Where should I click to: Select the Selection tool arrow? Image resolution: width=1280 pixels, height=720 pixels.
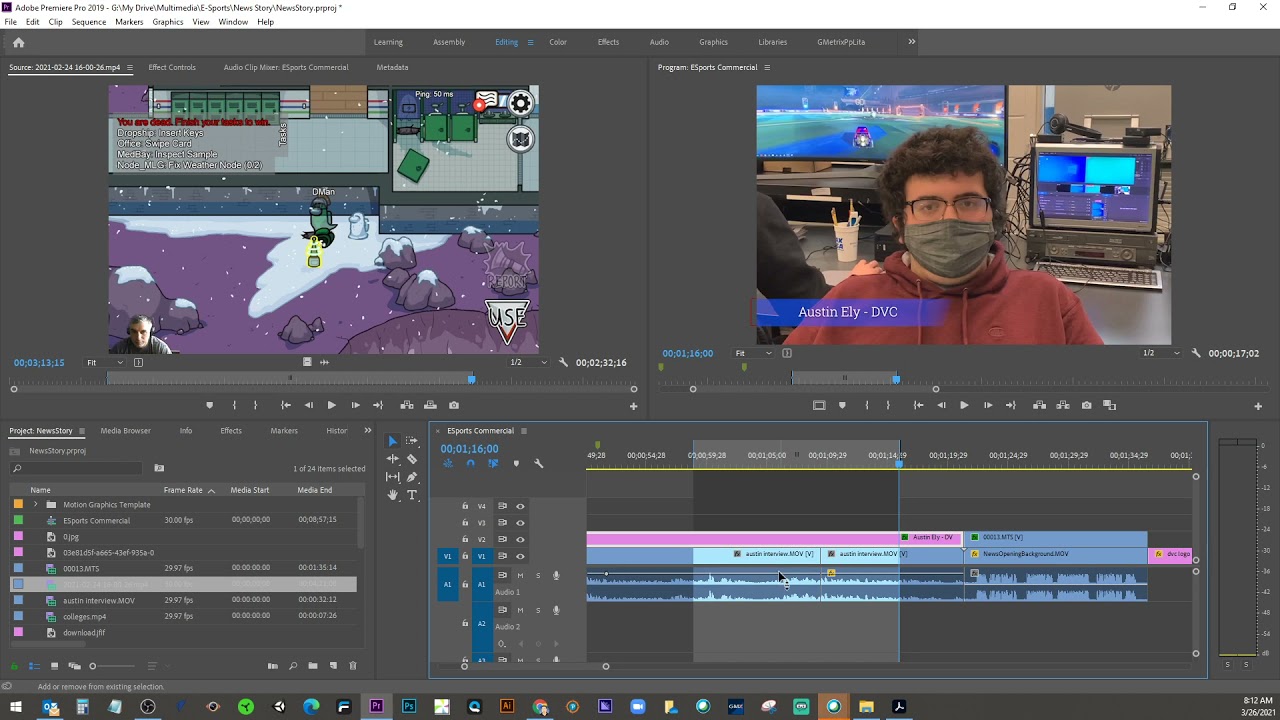tap(392, 441)
